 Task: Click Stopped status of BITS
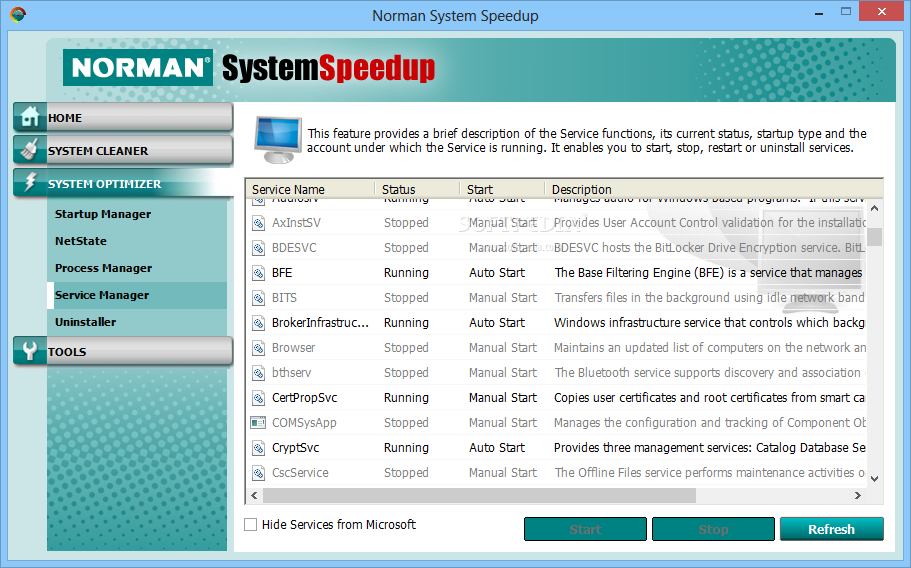pyautogui.click(x=406, y=298)
